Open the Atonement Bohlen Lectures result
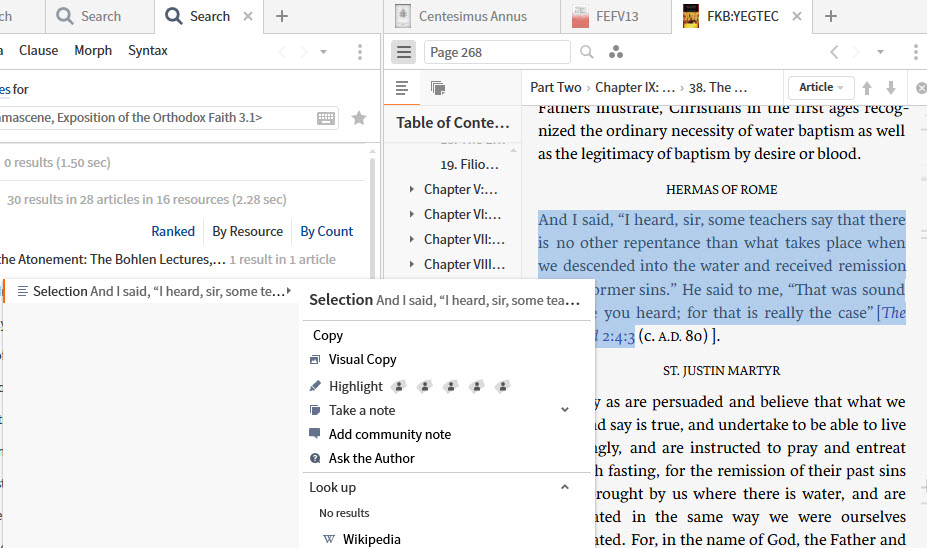Viewport: 927px width, 548px height. pos(112,259)
